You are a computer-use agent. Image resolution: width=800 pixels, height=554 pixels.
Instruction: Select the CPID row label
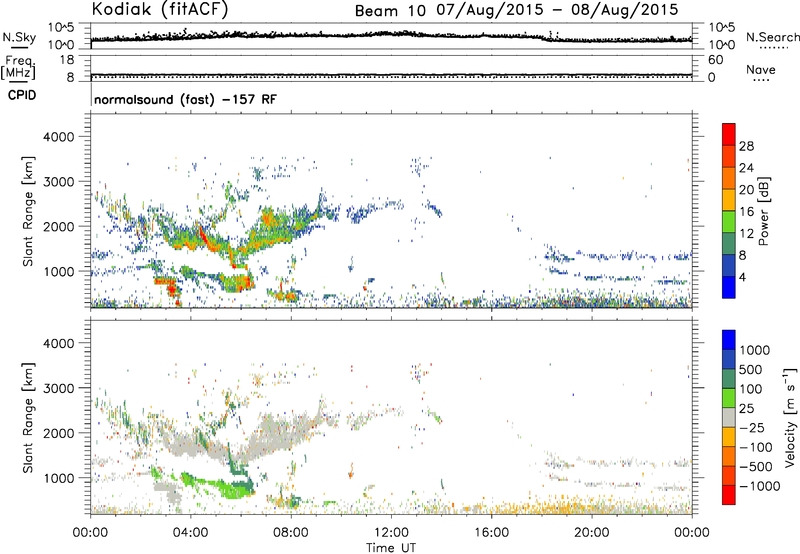click(x=22, y=95)
